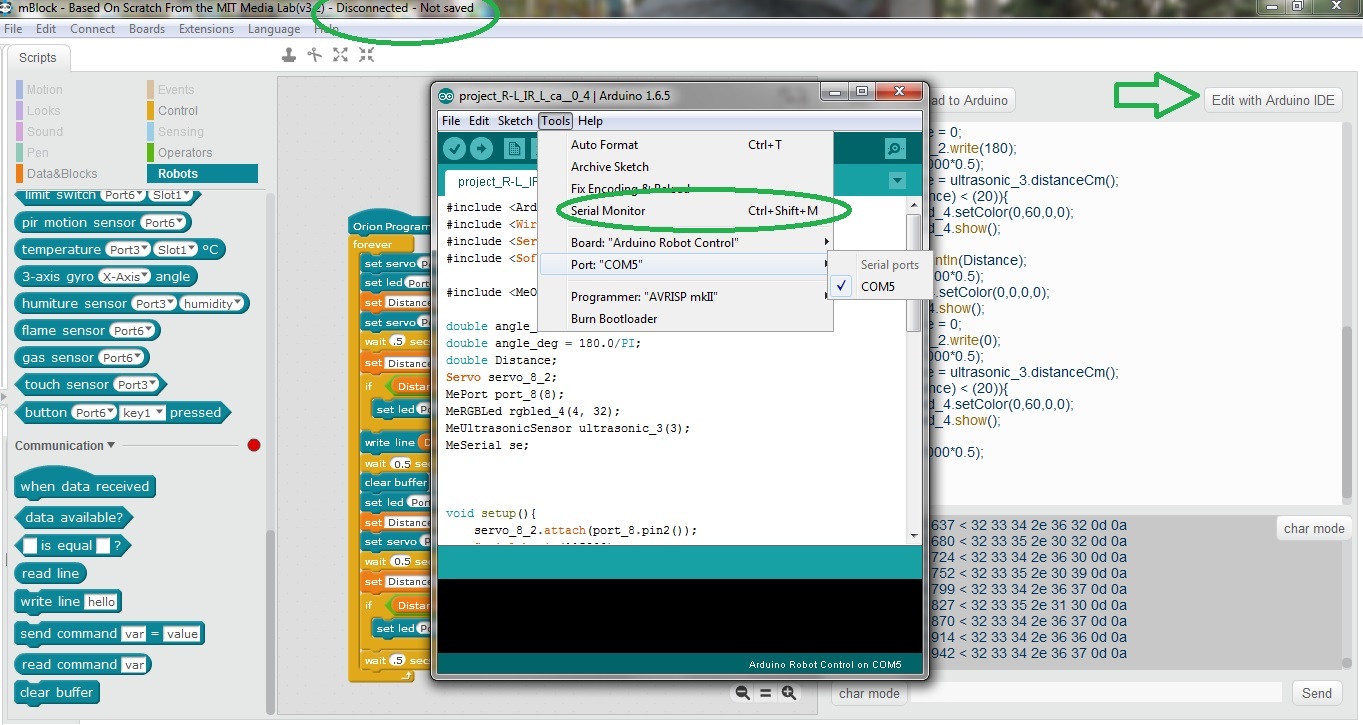Screen dimensions: 1363x725
Task: Open Arduino tab dropdown arrow
Action: [897, 181]
